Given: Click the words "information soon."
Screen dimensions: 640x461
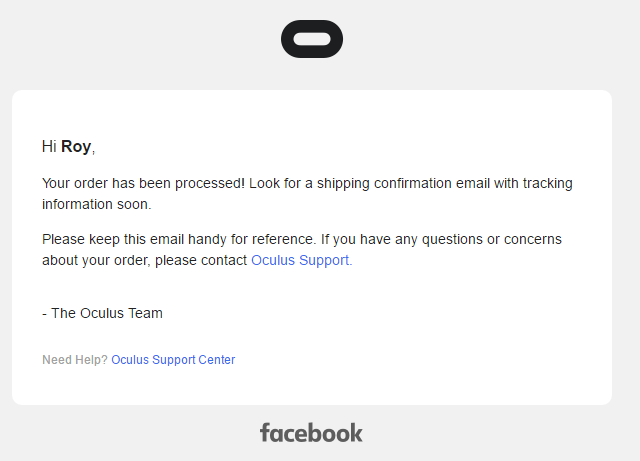Looking at the screenshot, I should click(96, 203).
